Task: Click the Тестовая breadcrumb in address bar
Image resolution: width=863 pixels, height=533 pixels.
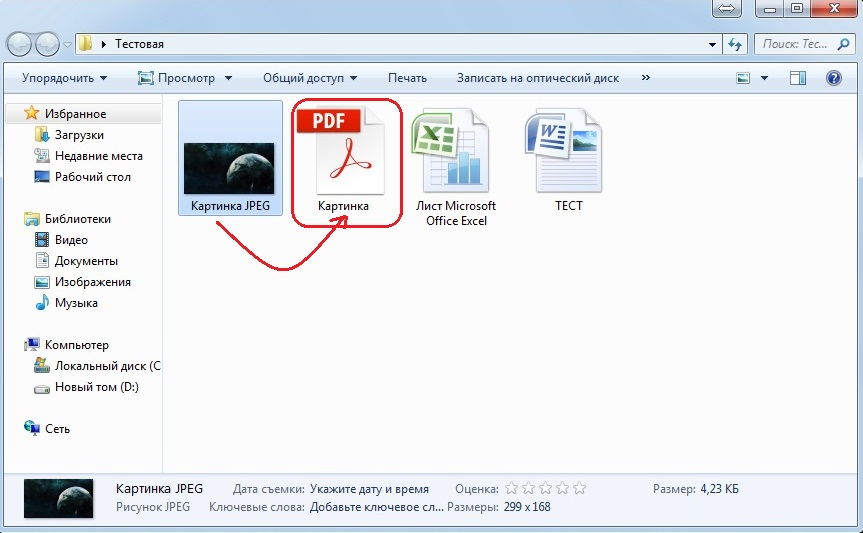Action: (x=139, y=44)
